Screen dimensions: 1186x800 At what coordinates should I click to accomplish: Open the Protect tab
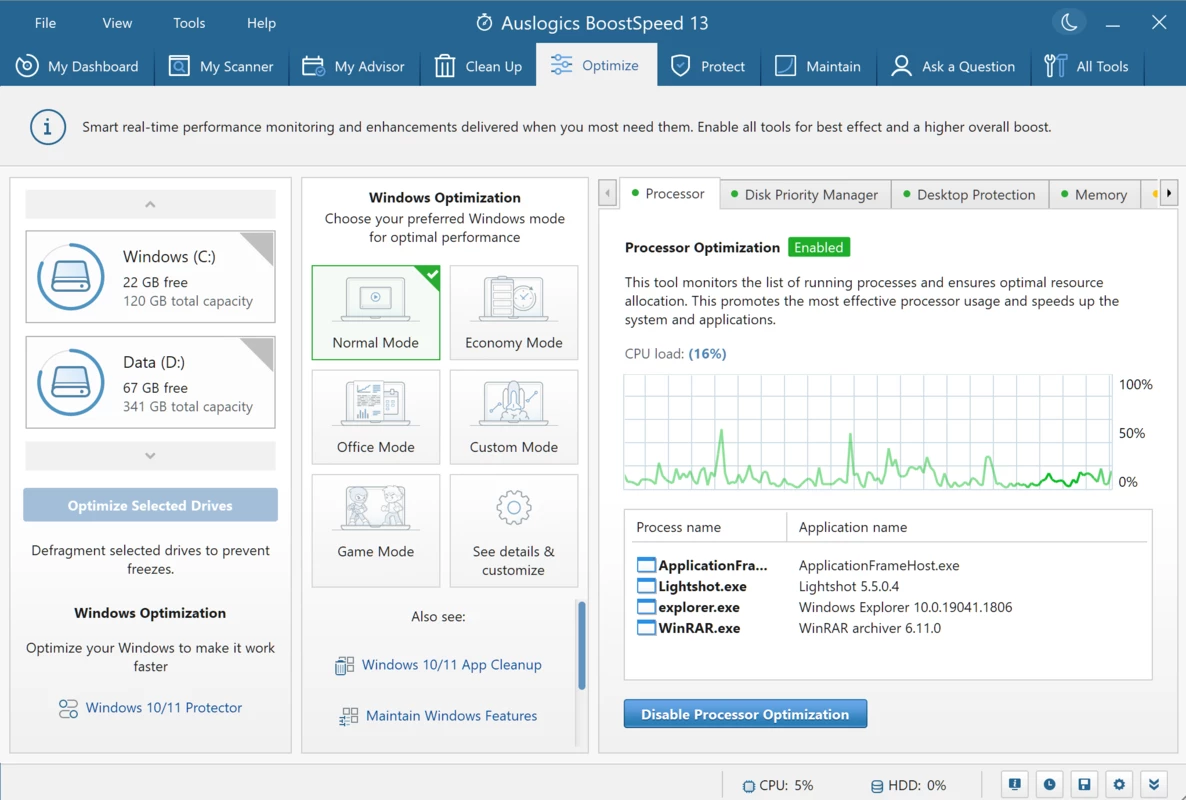708,66
